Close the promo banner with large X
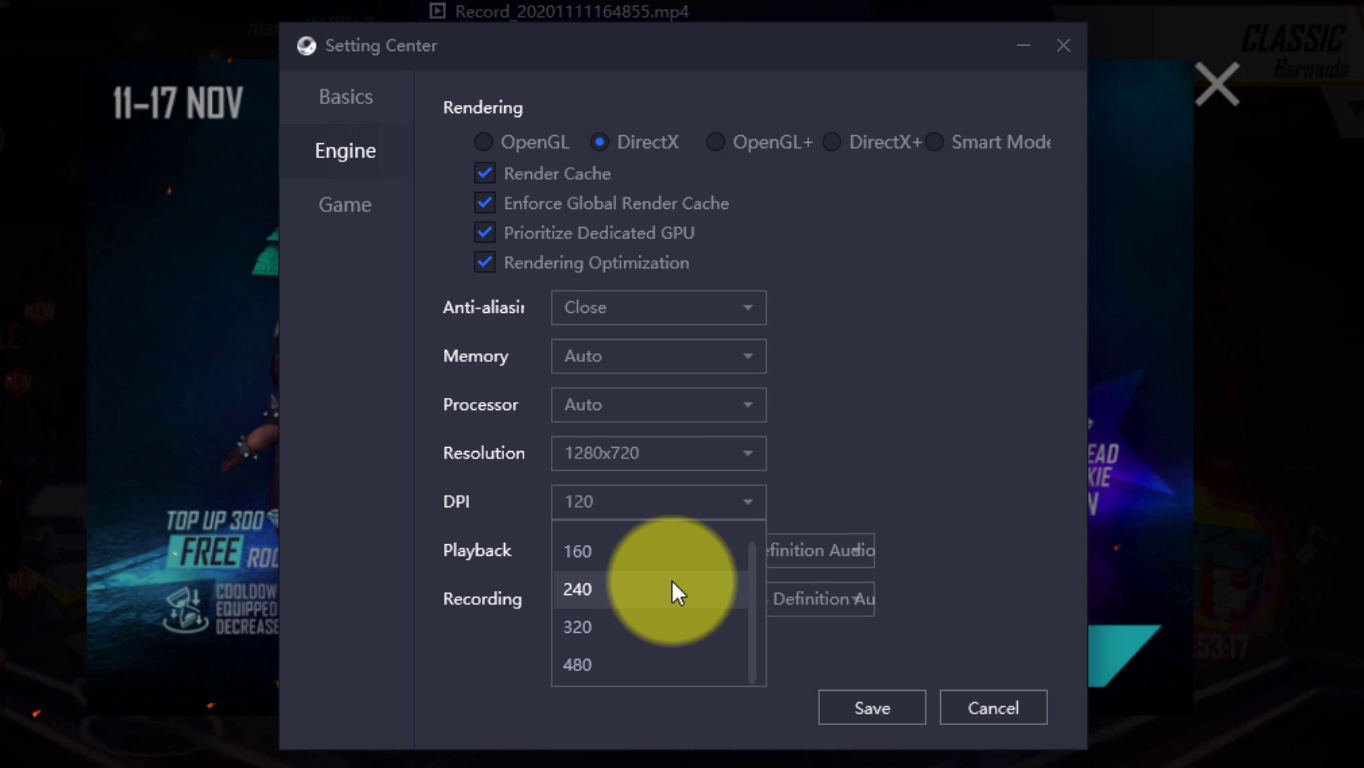Image resolution: width=1364 pixels, height=768 pixels. click(x=1216, y=84)
